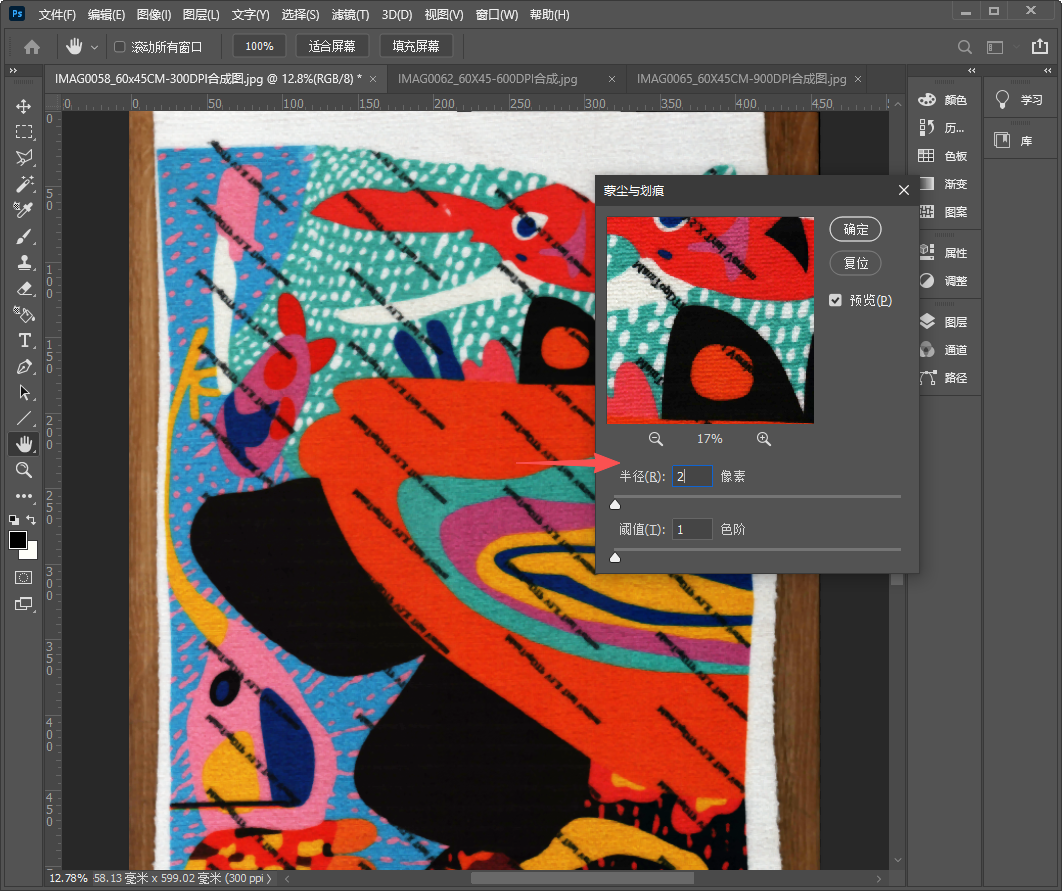Select the Brush tool
This screenshot has height=891, width=1062.
(x=23, y=237)
